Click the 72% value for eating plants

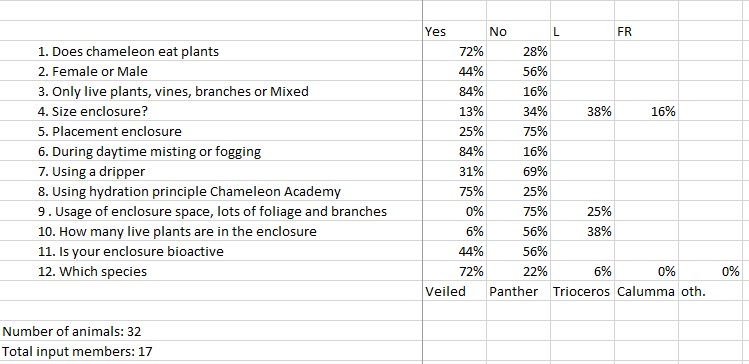point(454,51)
